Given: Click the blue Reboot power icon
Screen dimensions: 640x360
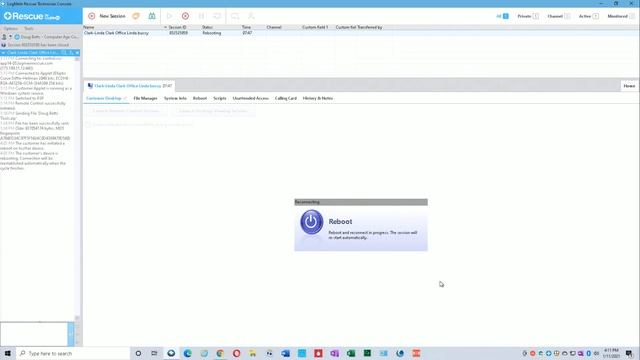Looking at the screenshot, I should tap(311, 222).
